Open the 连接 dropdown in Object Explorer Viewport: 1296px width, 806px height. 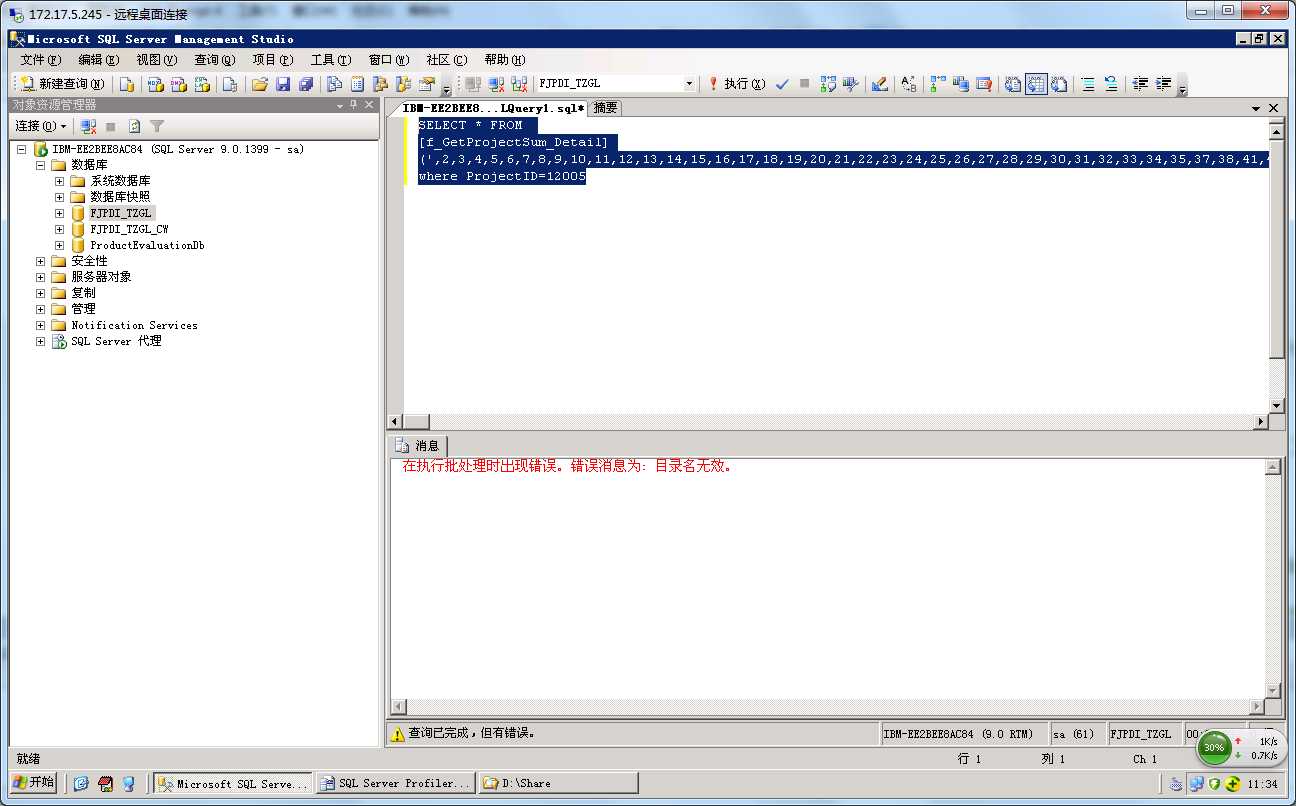point(40,126)
